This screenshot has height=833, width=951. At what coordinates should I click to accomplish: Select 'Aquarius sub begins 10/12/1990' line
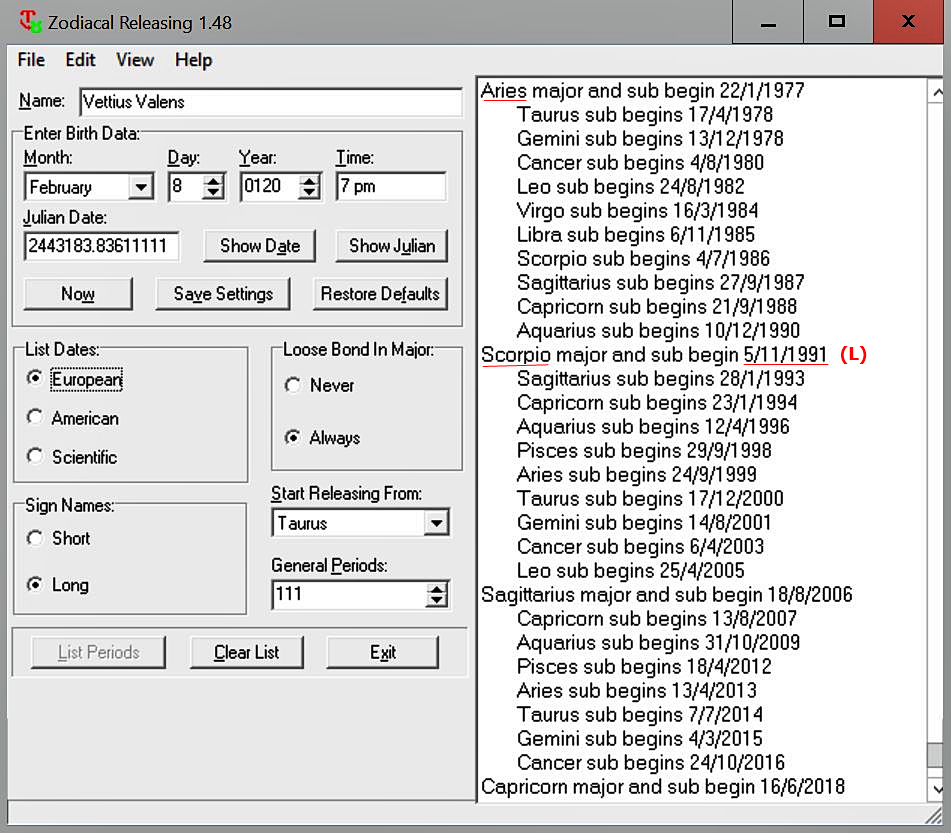pos(658,331)
